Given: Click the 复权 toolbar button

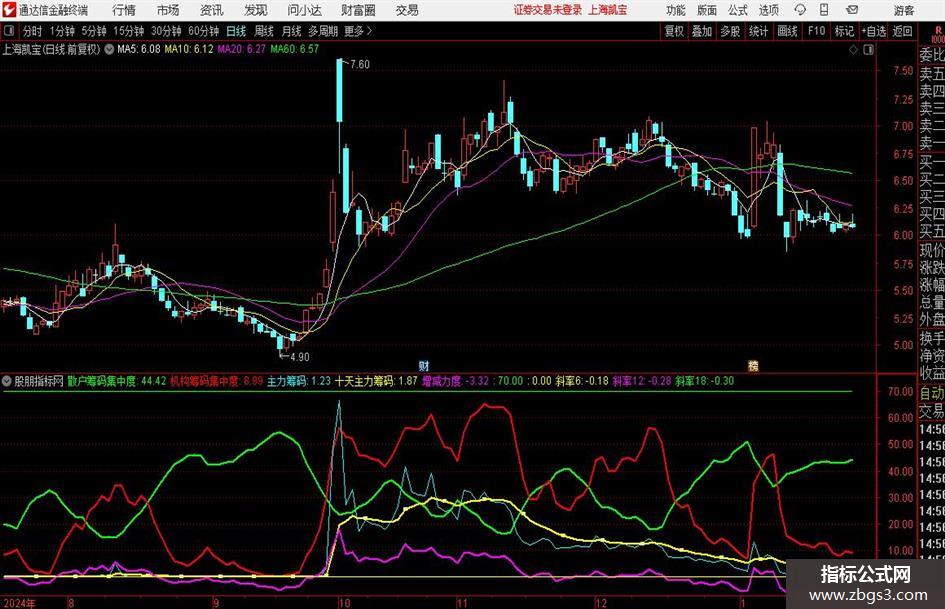Looking at the screenshot, I should (x=674, y=31).
